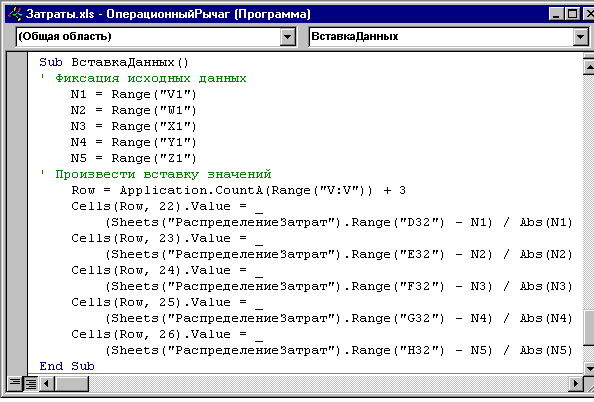The image size is (594, 402).
Task: Click horizontal scrollbar left arrow
Action: (x=47, y=383)
